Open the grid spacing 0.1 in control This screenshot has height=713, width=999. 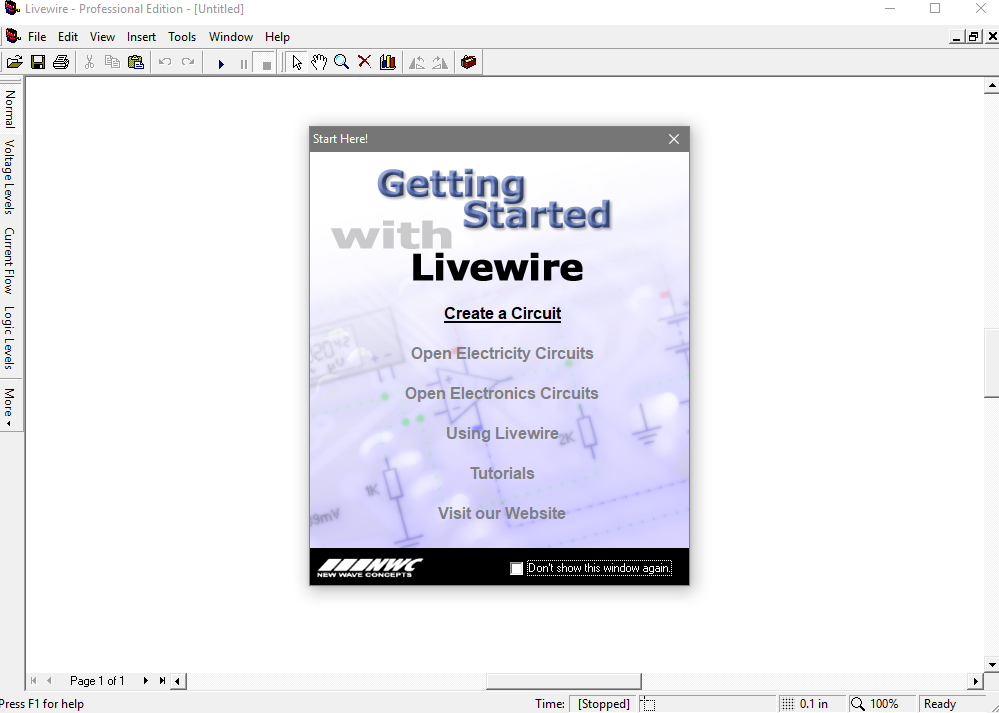(811, 703)
